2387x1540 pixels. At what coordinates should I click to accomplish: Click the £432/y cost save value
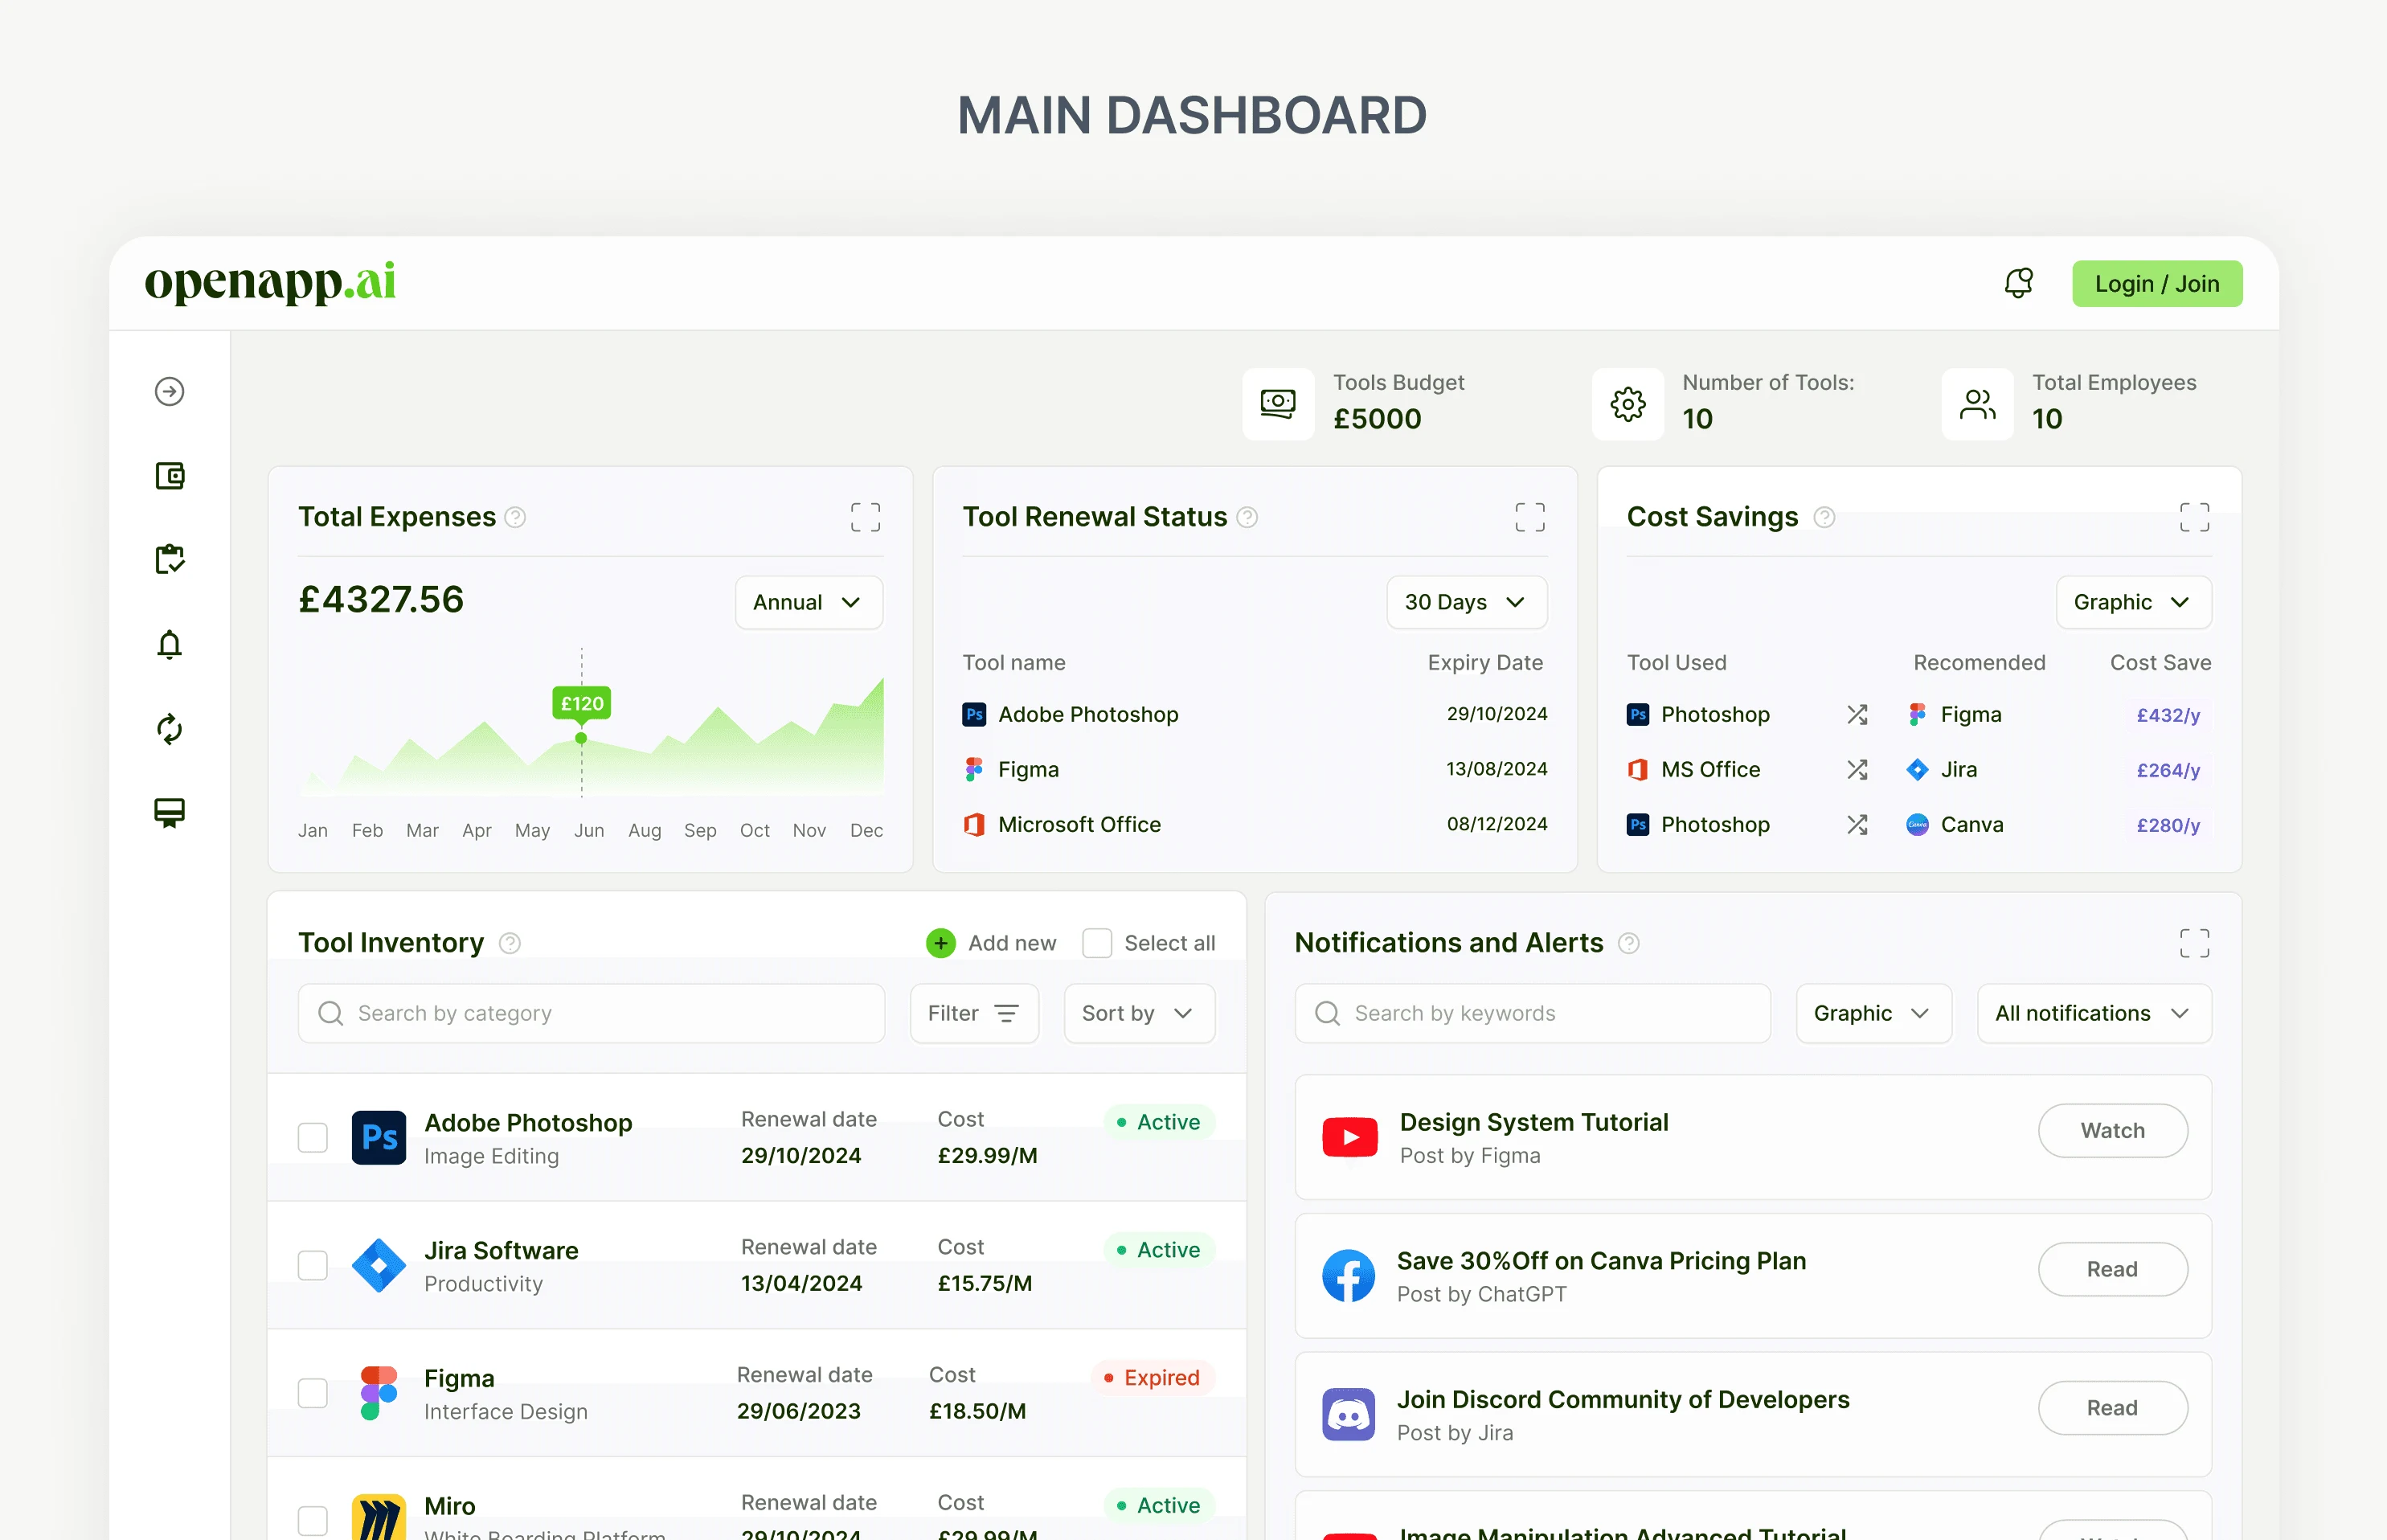(2168, 715)
